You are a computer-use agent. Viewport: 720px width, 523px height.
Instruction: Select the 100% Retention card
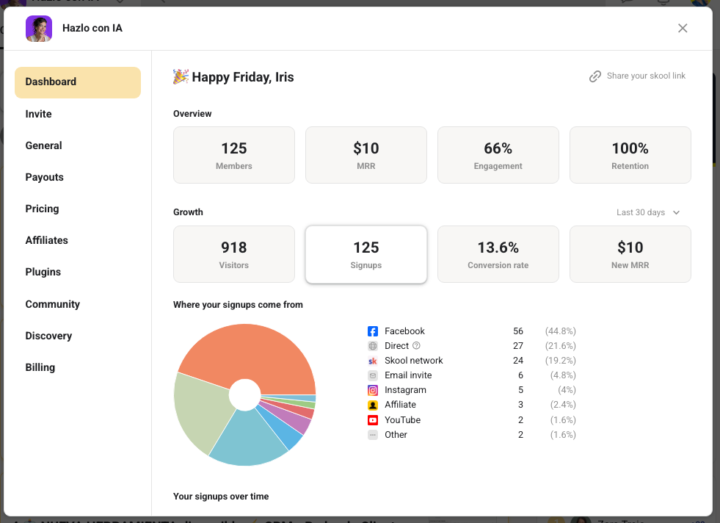click(630, 155)
